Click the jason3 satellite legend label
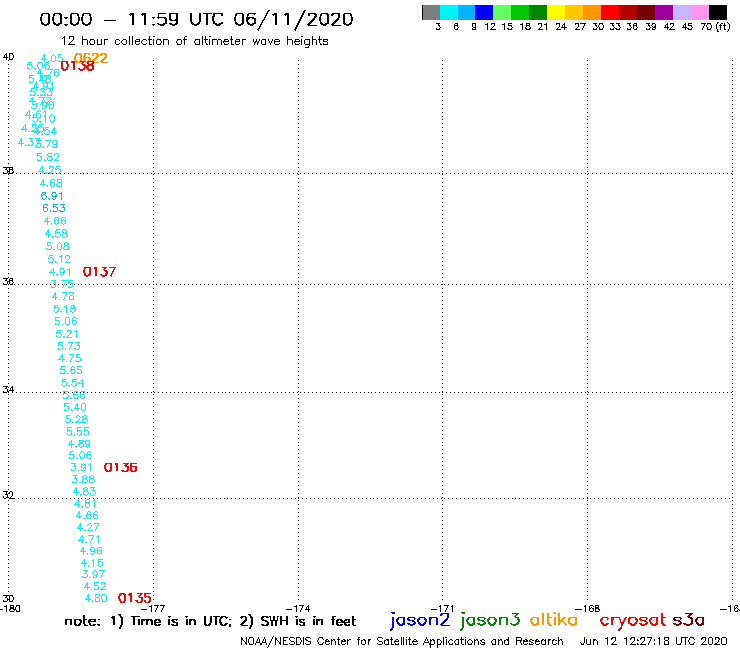The image size is (740, 650). click(490, 620)
